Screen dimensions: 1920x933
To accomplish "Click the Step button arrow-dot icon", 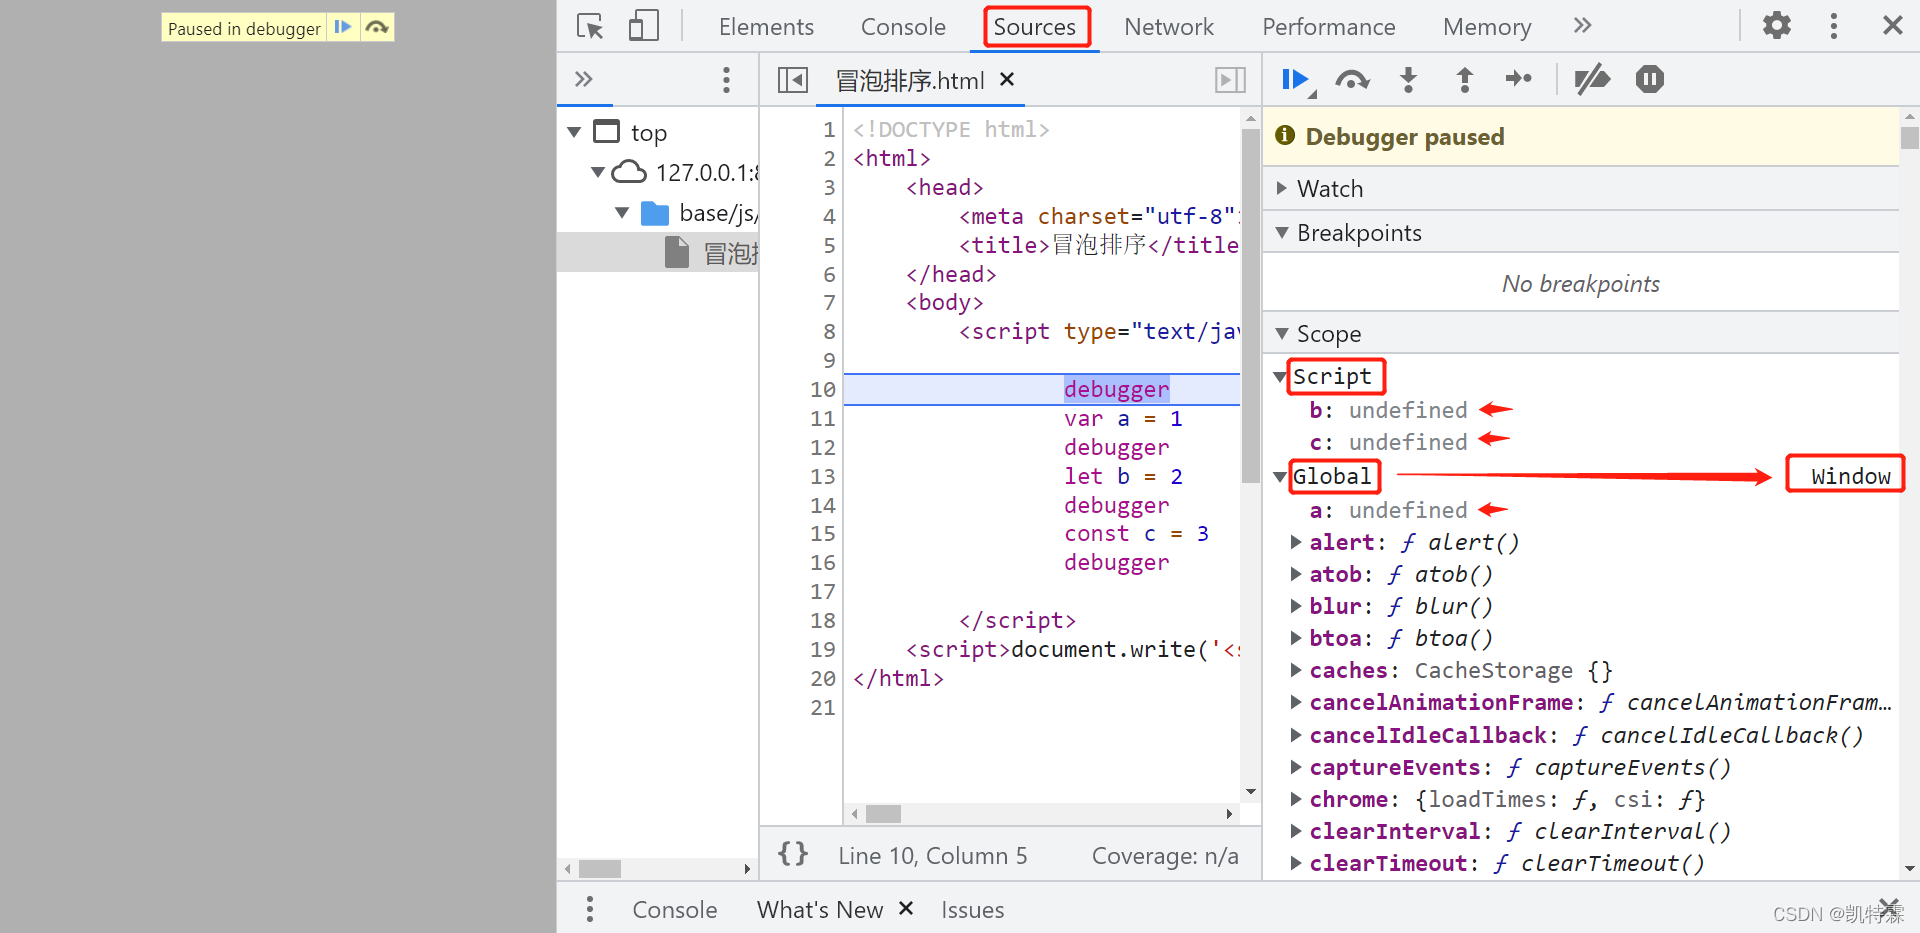I will click(1519, 79).
